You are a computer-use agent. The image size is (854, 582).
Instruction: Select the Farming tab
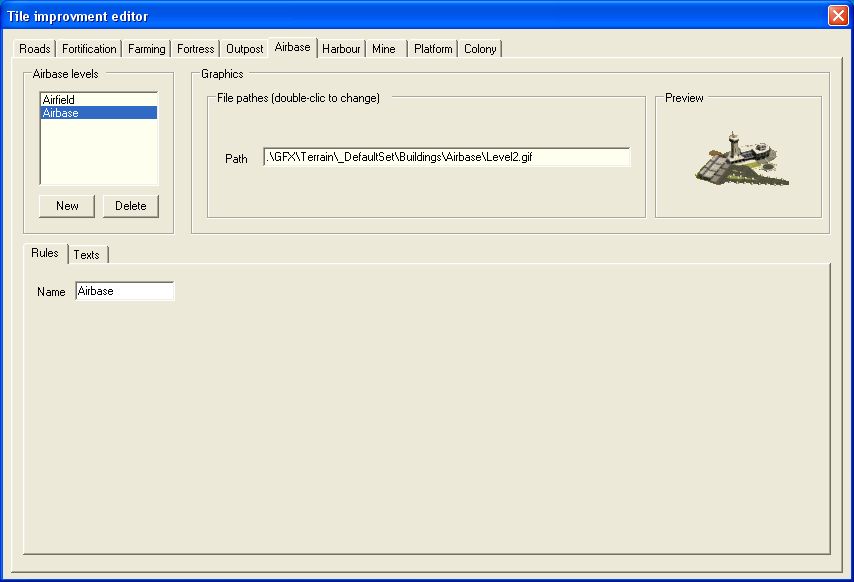click(x=147, y=49)
